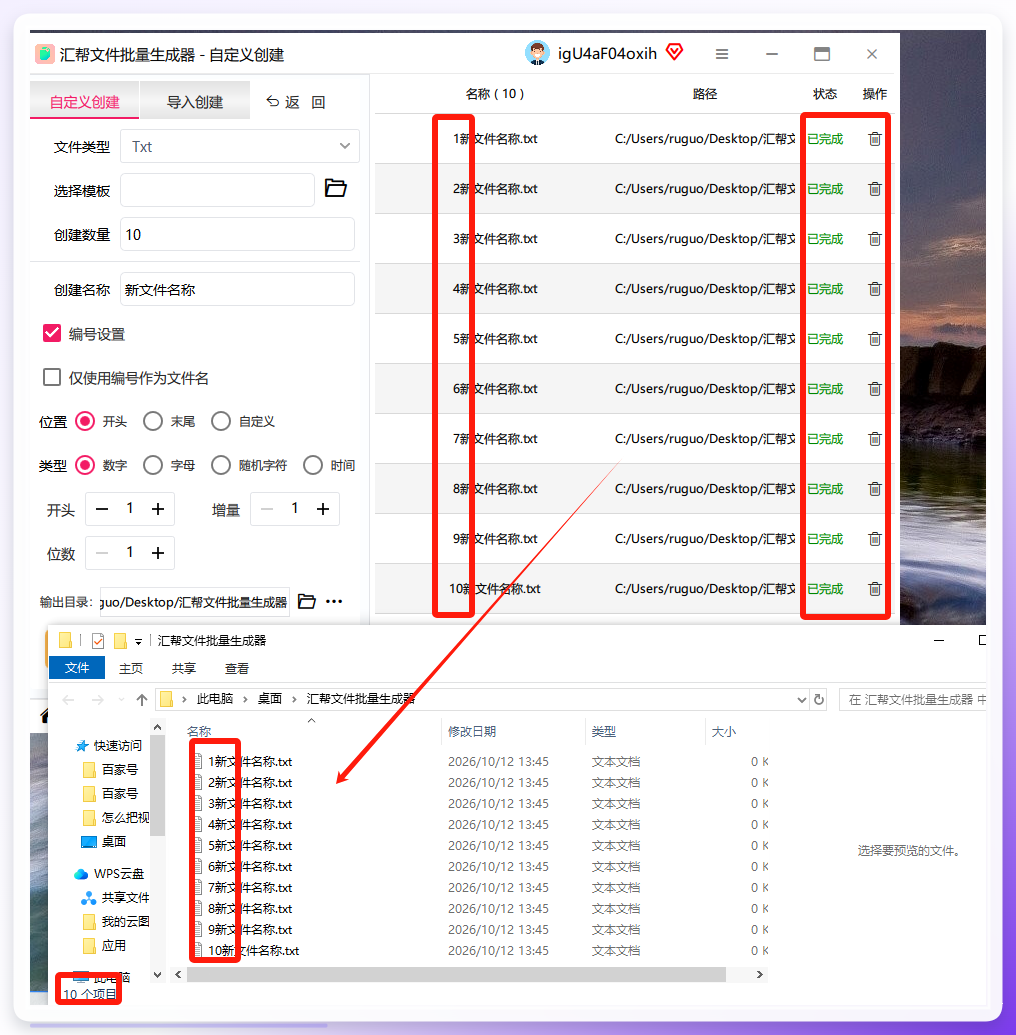This screenshot has height=1035, width=1016.
Task: Select the 字母 type radio button
Action: [x=152, y=465]
